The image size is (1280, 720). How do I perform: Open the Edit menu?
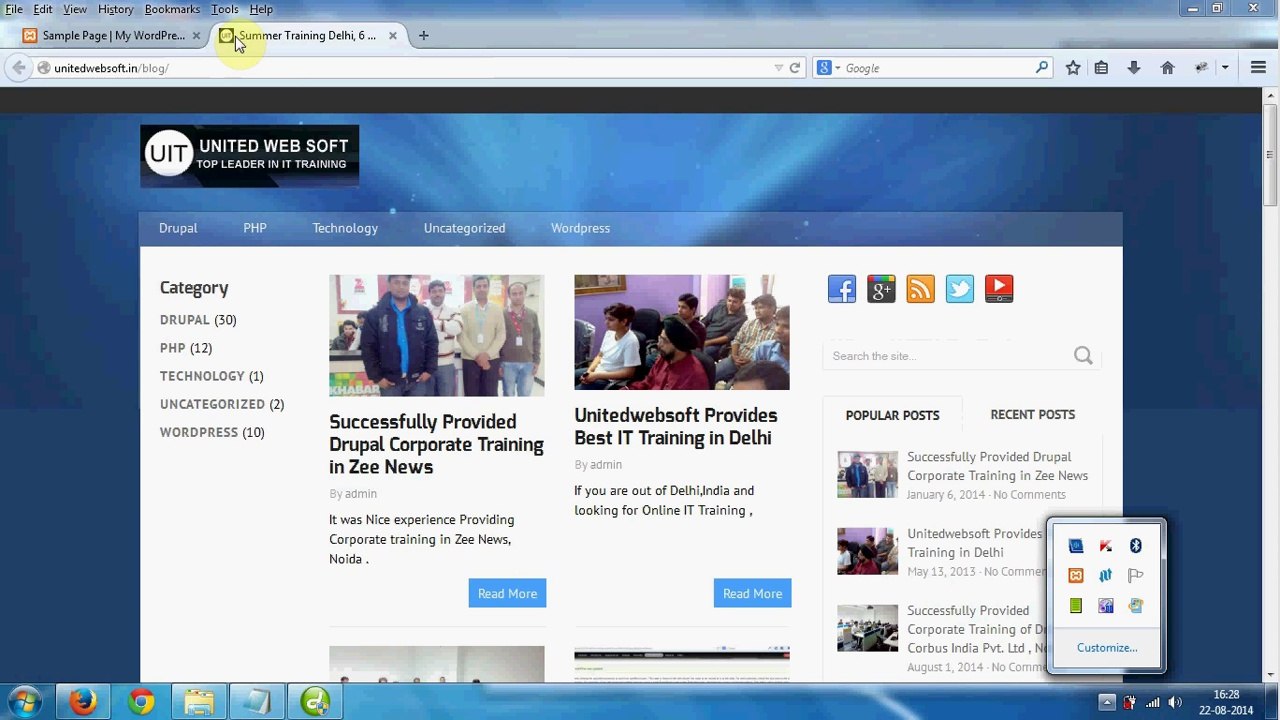point(43,9)
